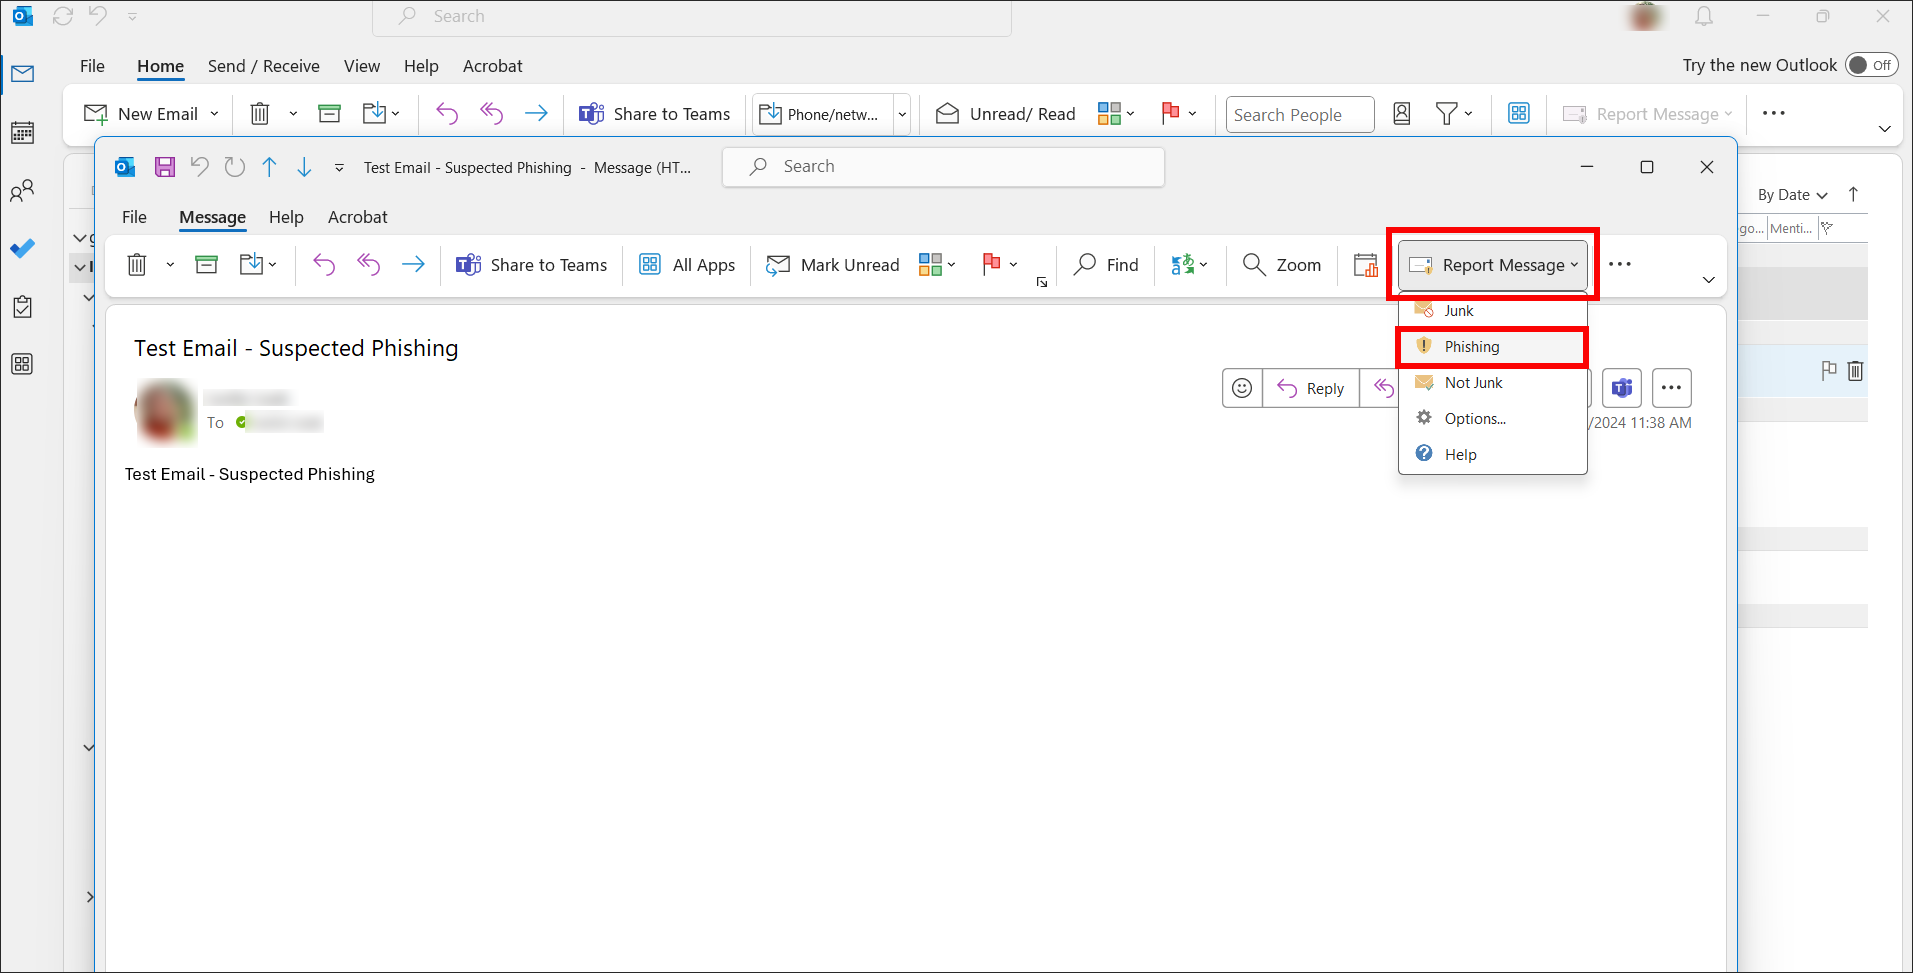Switch off the Try the new Outlook toggle

tap(1871, 64)
